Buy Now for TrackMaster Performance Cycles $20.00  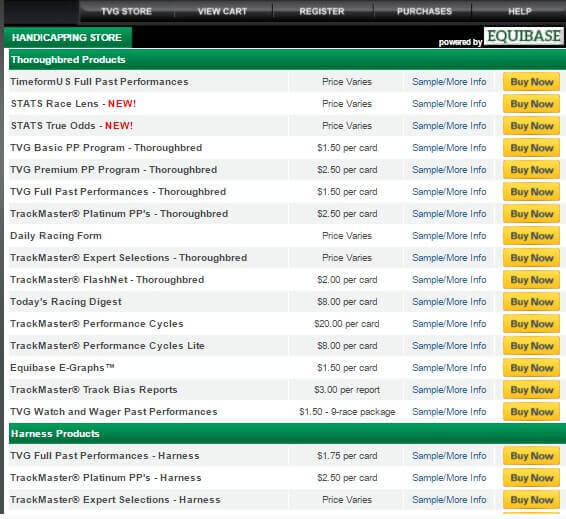point(531,324)
